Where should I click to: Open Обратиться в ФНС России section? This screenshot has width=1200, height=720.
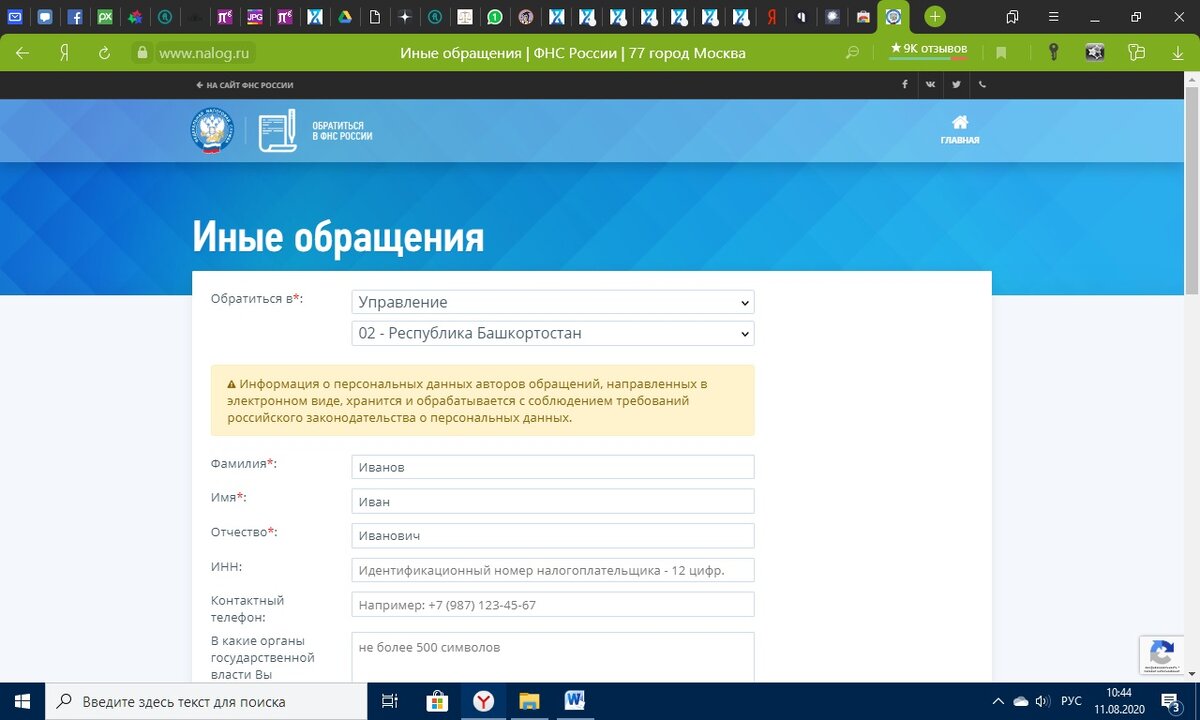click(x=315, y=130)
